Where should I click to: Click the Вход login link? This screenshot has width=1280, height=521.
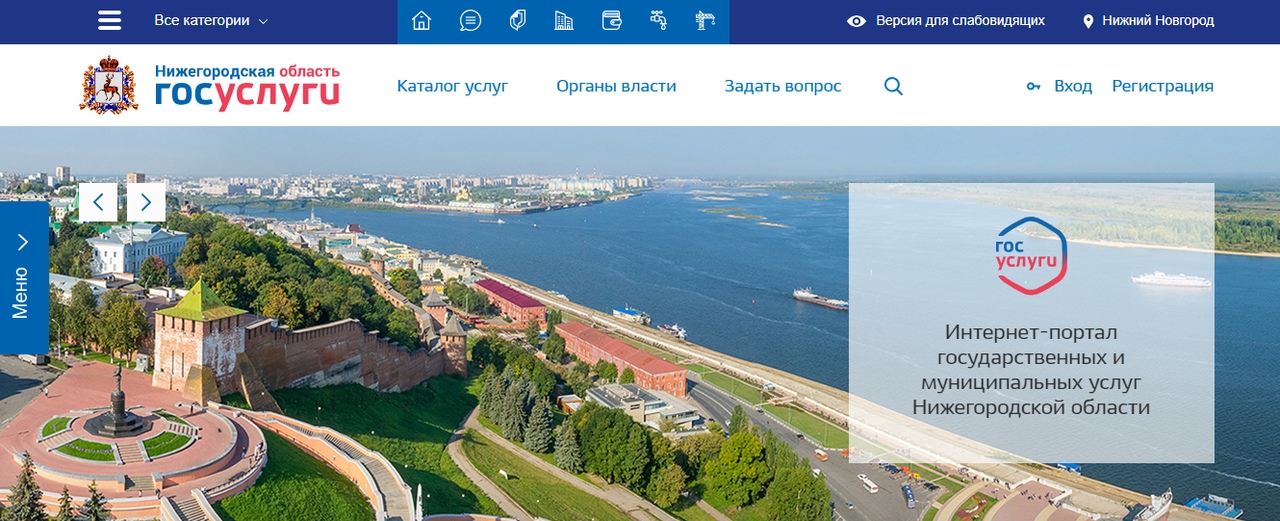(x=1073, y=86)
